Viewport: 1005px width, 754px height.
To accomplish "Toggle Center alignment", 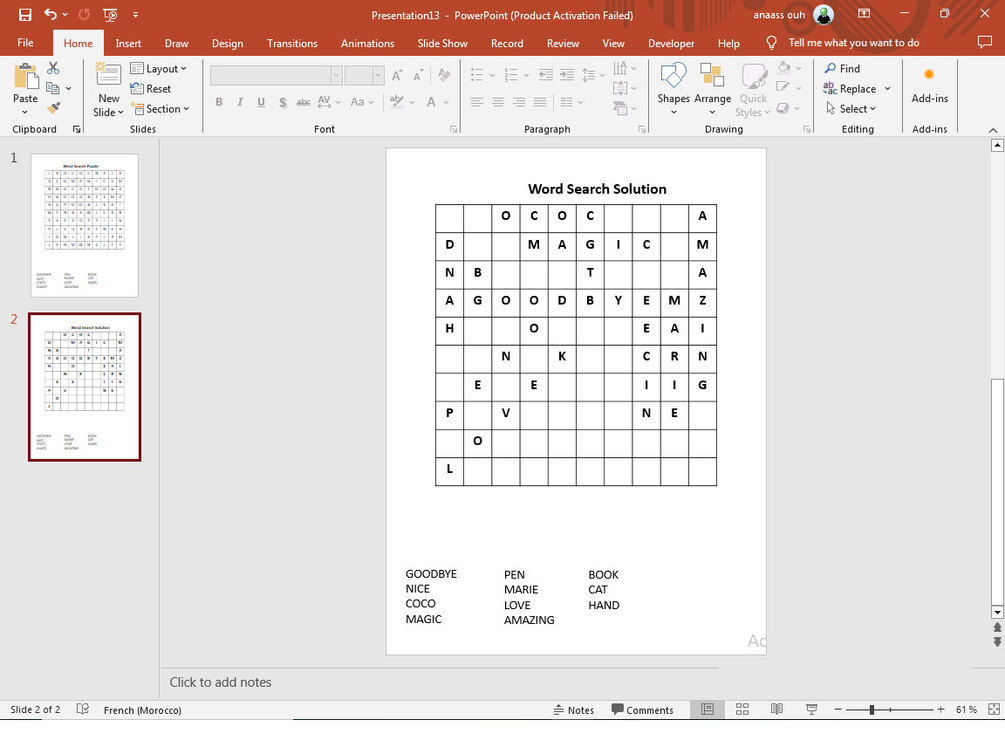I will 497,102.
